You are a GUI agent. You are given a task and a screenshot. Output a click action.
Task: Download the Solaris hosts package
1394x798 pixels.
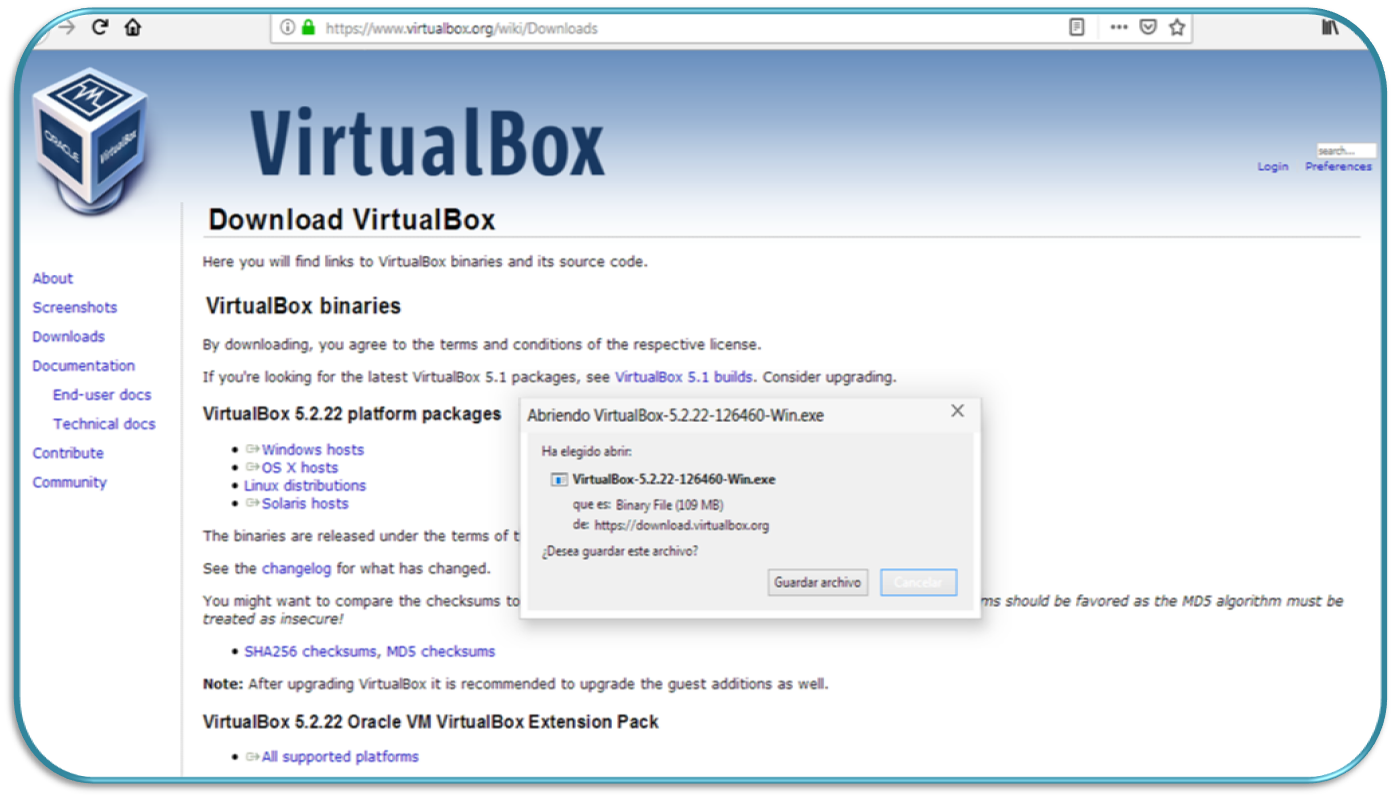(x=305, y=504)
